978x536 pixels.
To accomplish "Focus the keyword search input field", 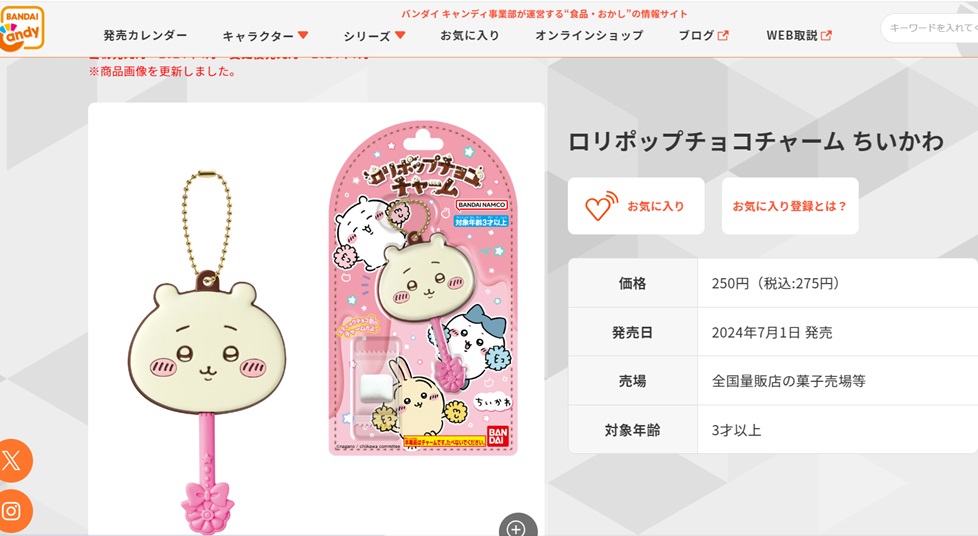I will [929, 28].
